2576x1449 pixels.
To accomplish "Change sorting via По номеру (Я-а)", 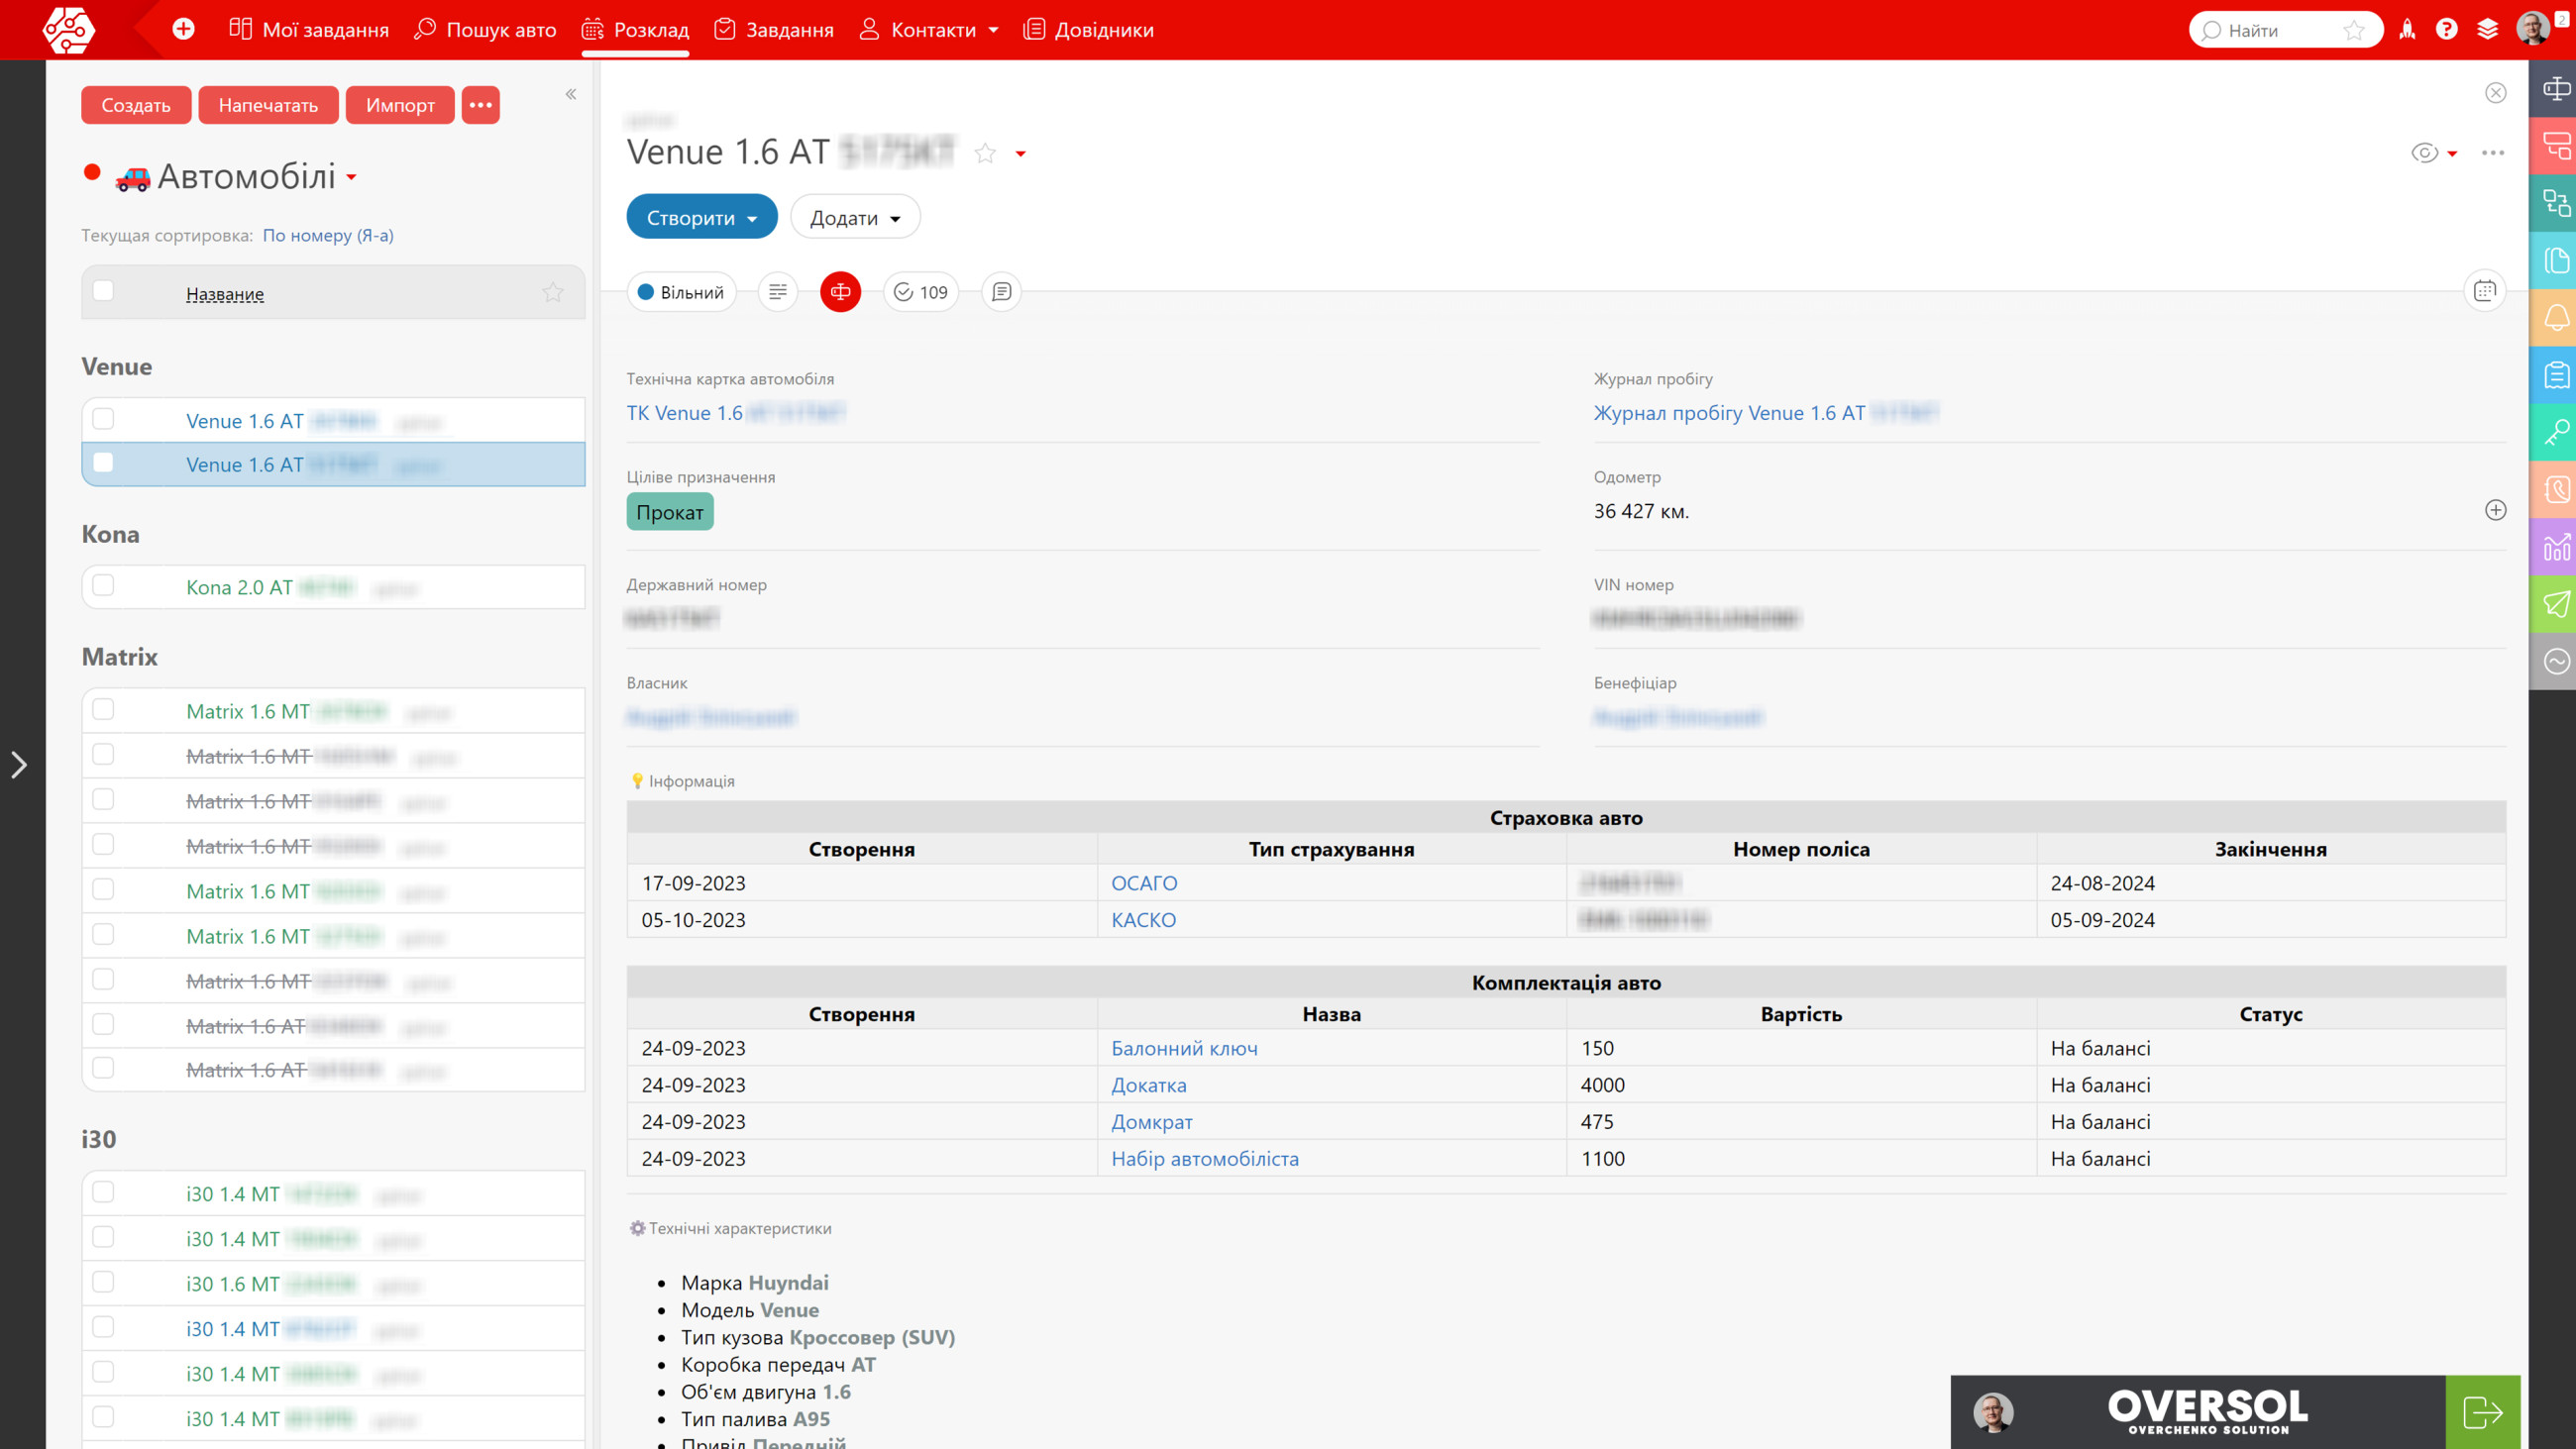I will point(328,235).
